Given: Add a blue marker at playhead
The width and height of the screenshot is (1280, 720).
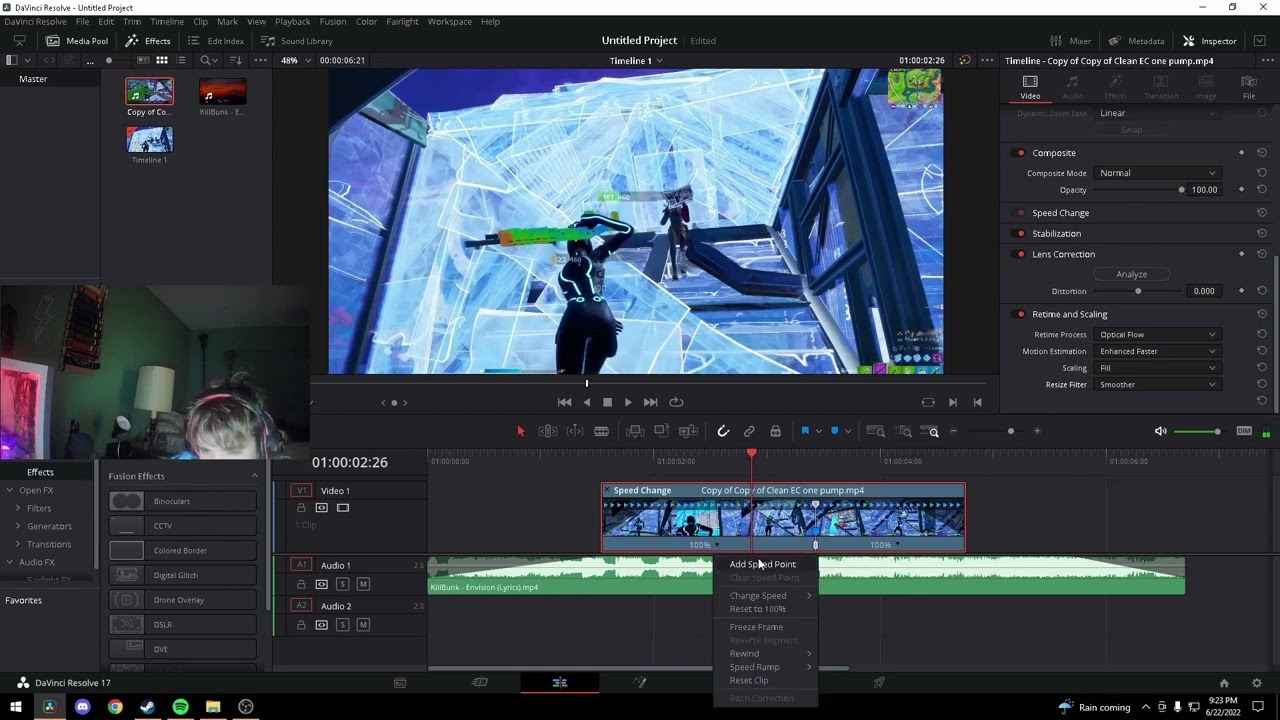Looking at the screenshot, I should point(834,431).
